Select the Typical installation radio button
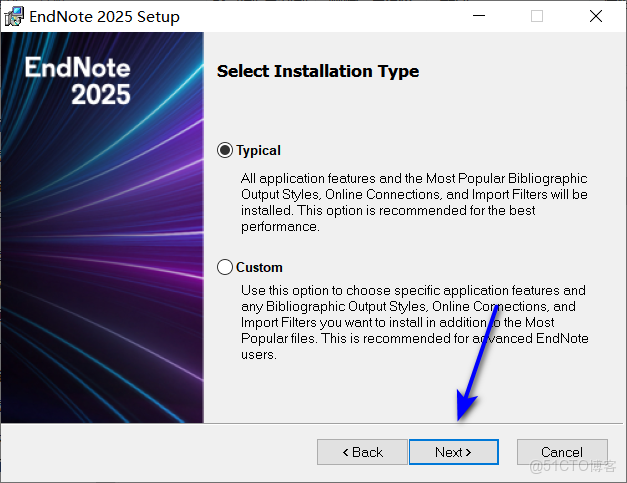This screenshot has height=483, width=627. click(225, 150)
